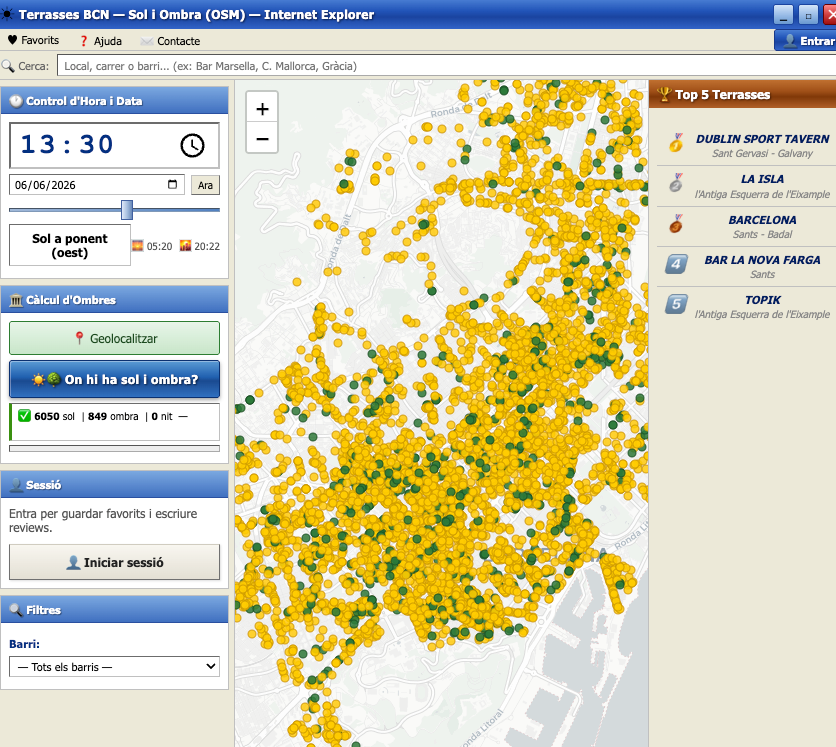
Task: Click the green checkmark status icon
Action: coord(24,416)
